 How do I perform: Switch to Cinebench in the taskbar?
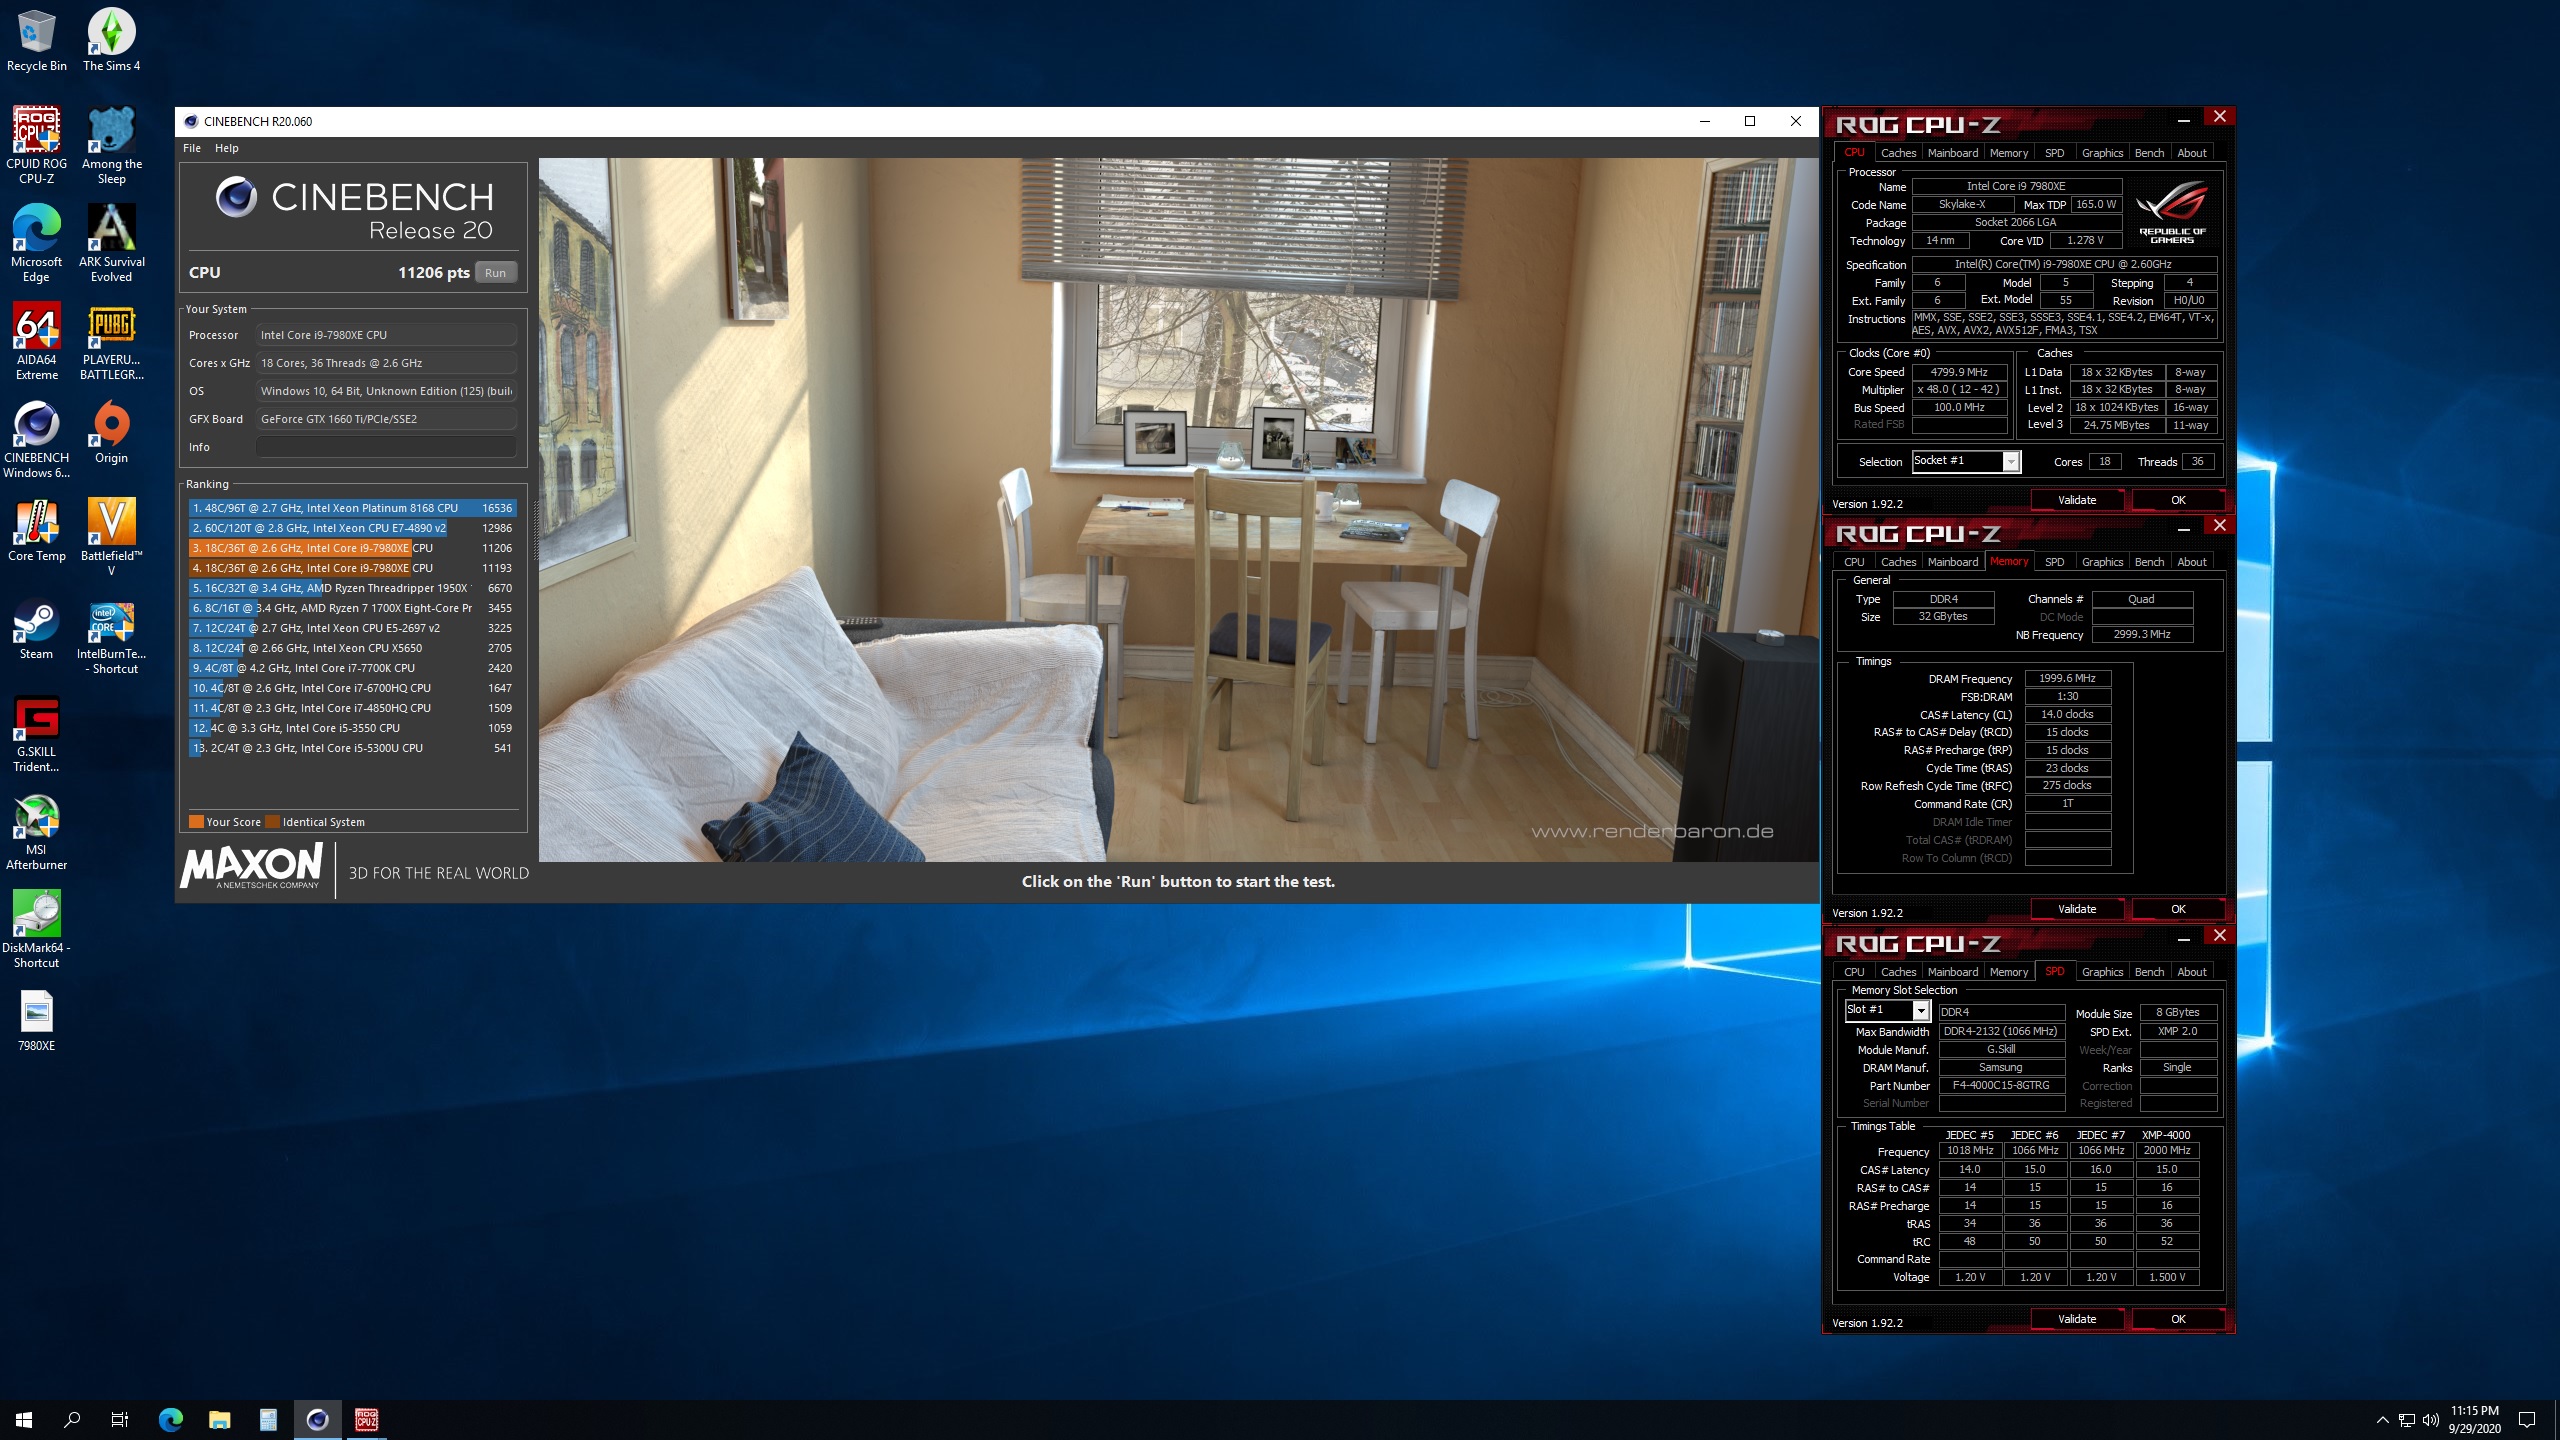click(x=317, y=1419)
